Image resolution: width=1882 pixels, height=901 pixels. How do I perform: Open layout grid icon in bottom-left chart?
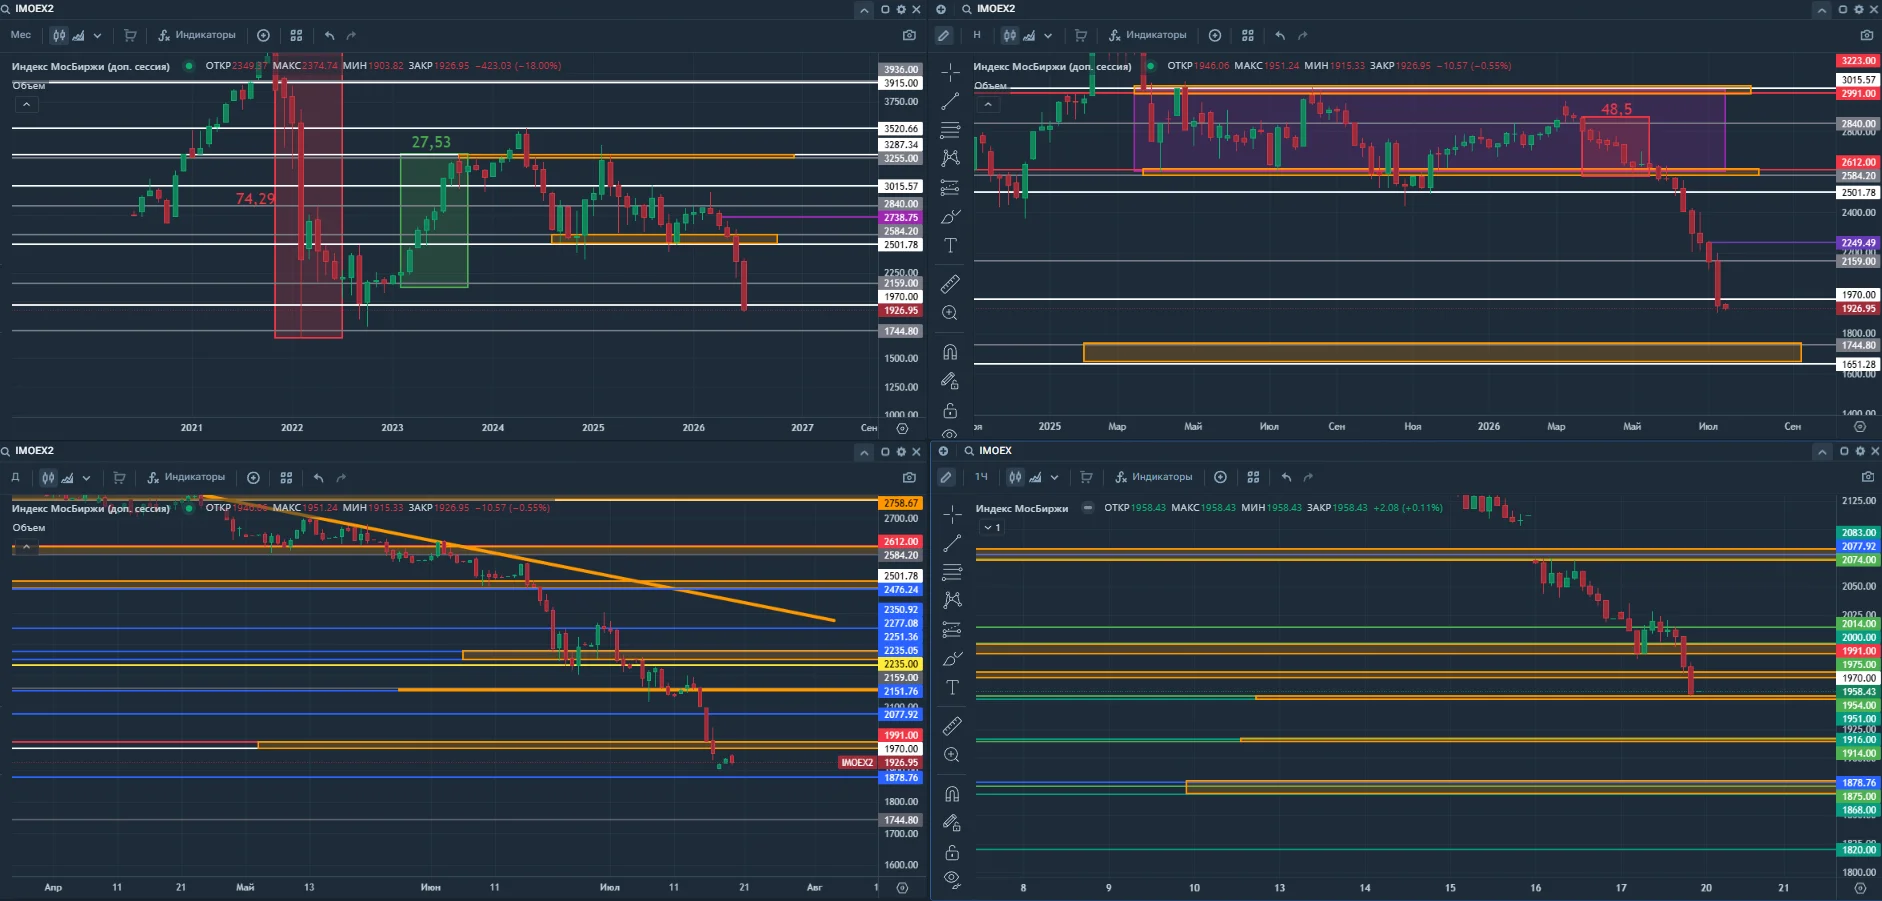click(x=286, y=477)
